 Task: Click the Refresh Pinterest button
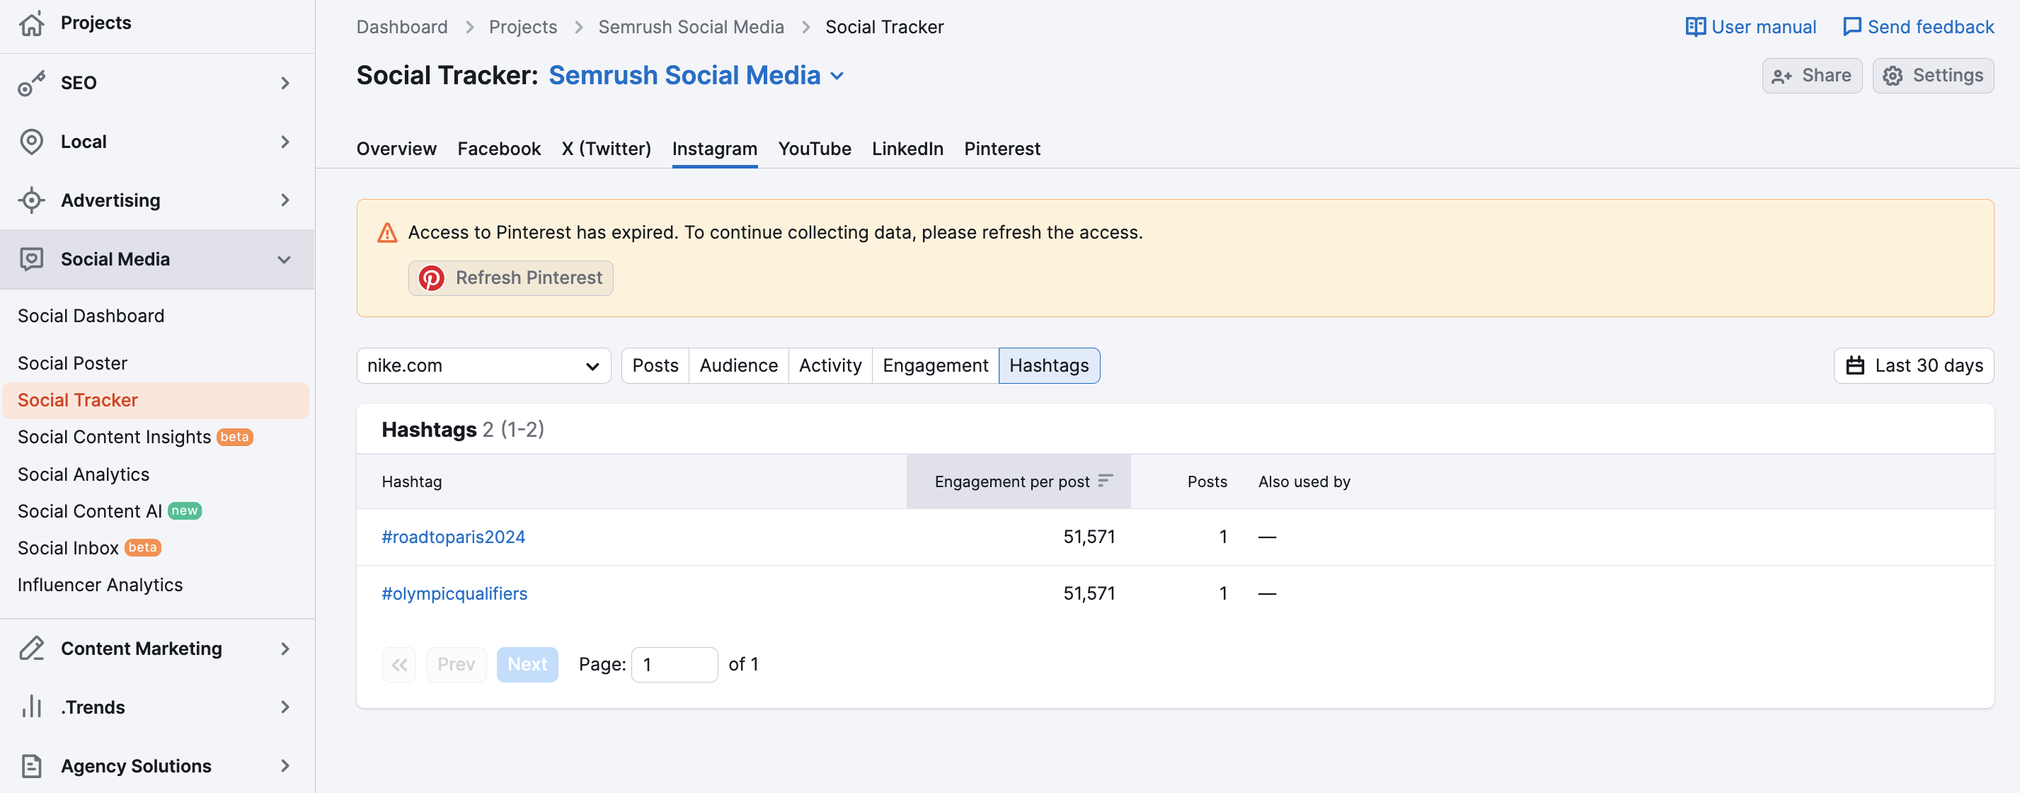point(511,278)
